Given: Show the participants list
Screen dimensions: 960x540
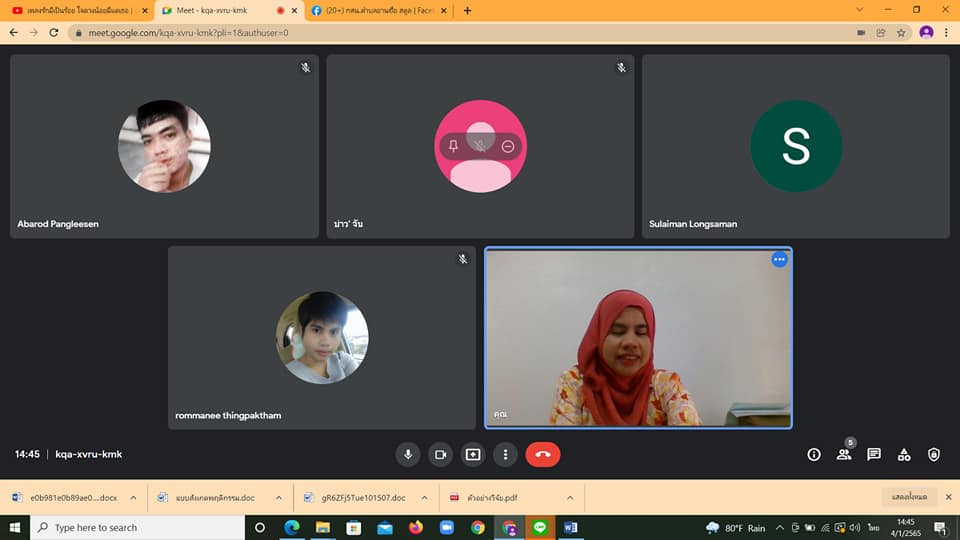Looking at the screenshot, I should [844, 454].
